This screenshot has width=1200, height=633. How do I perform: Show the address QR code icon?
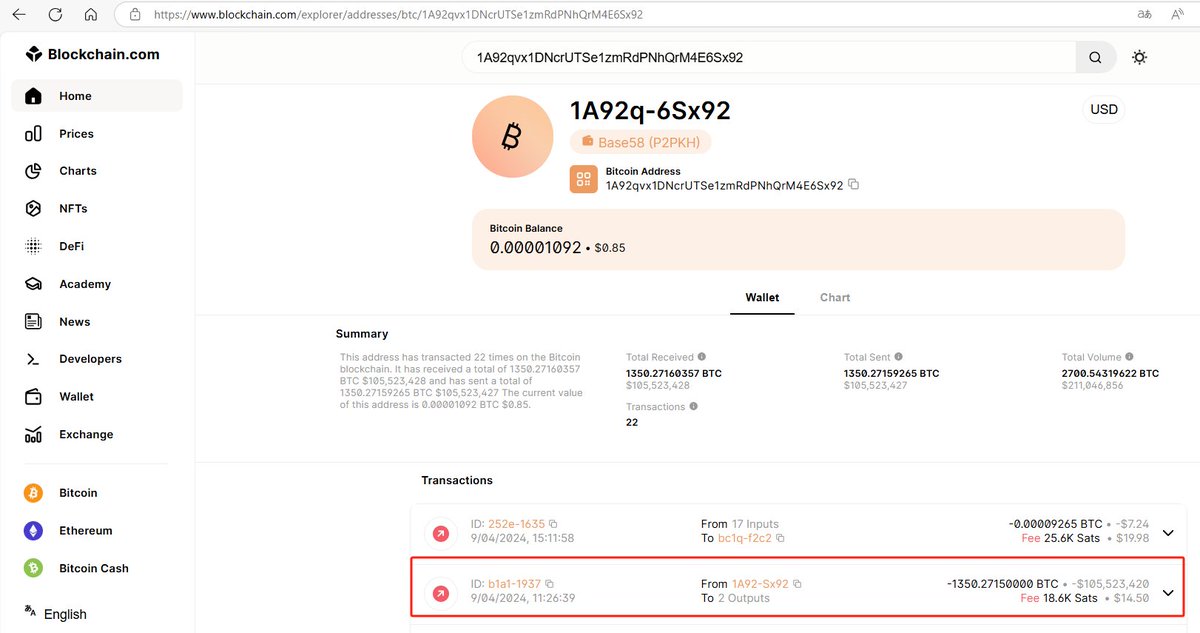[584, 179]
